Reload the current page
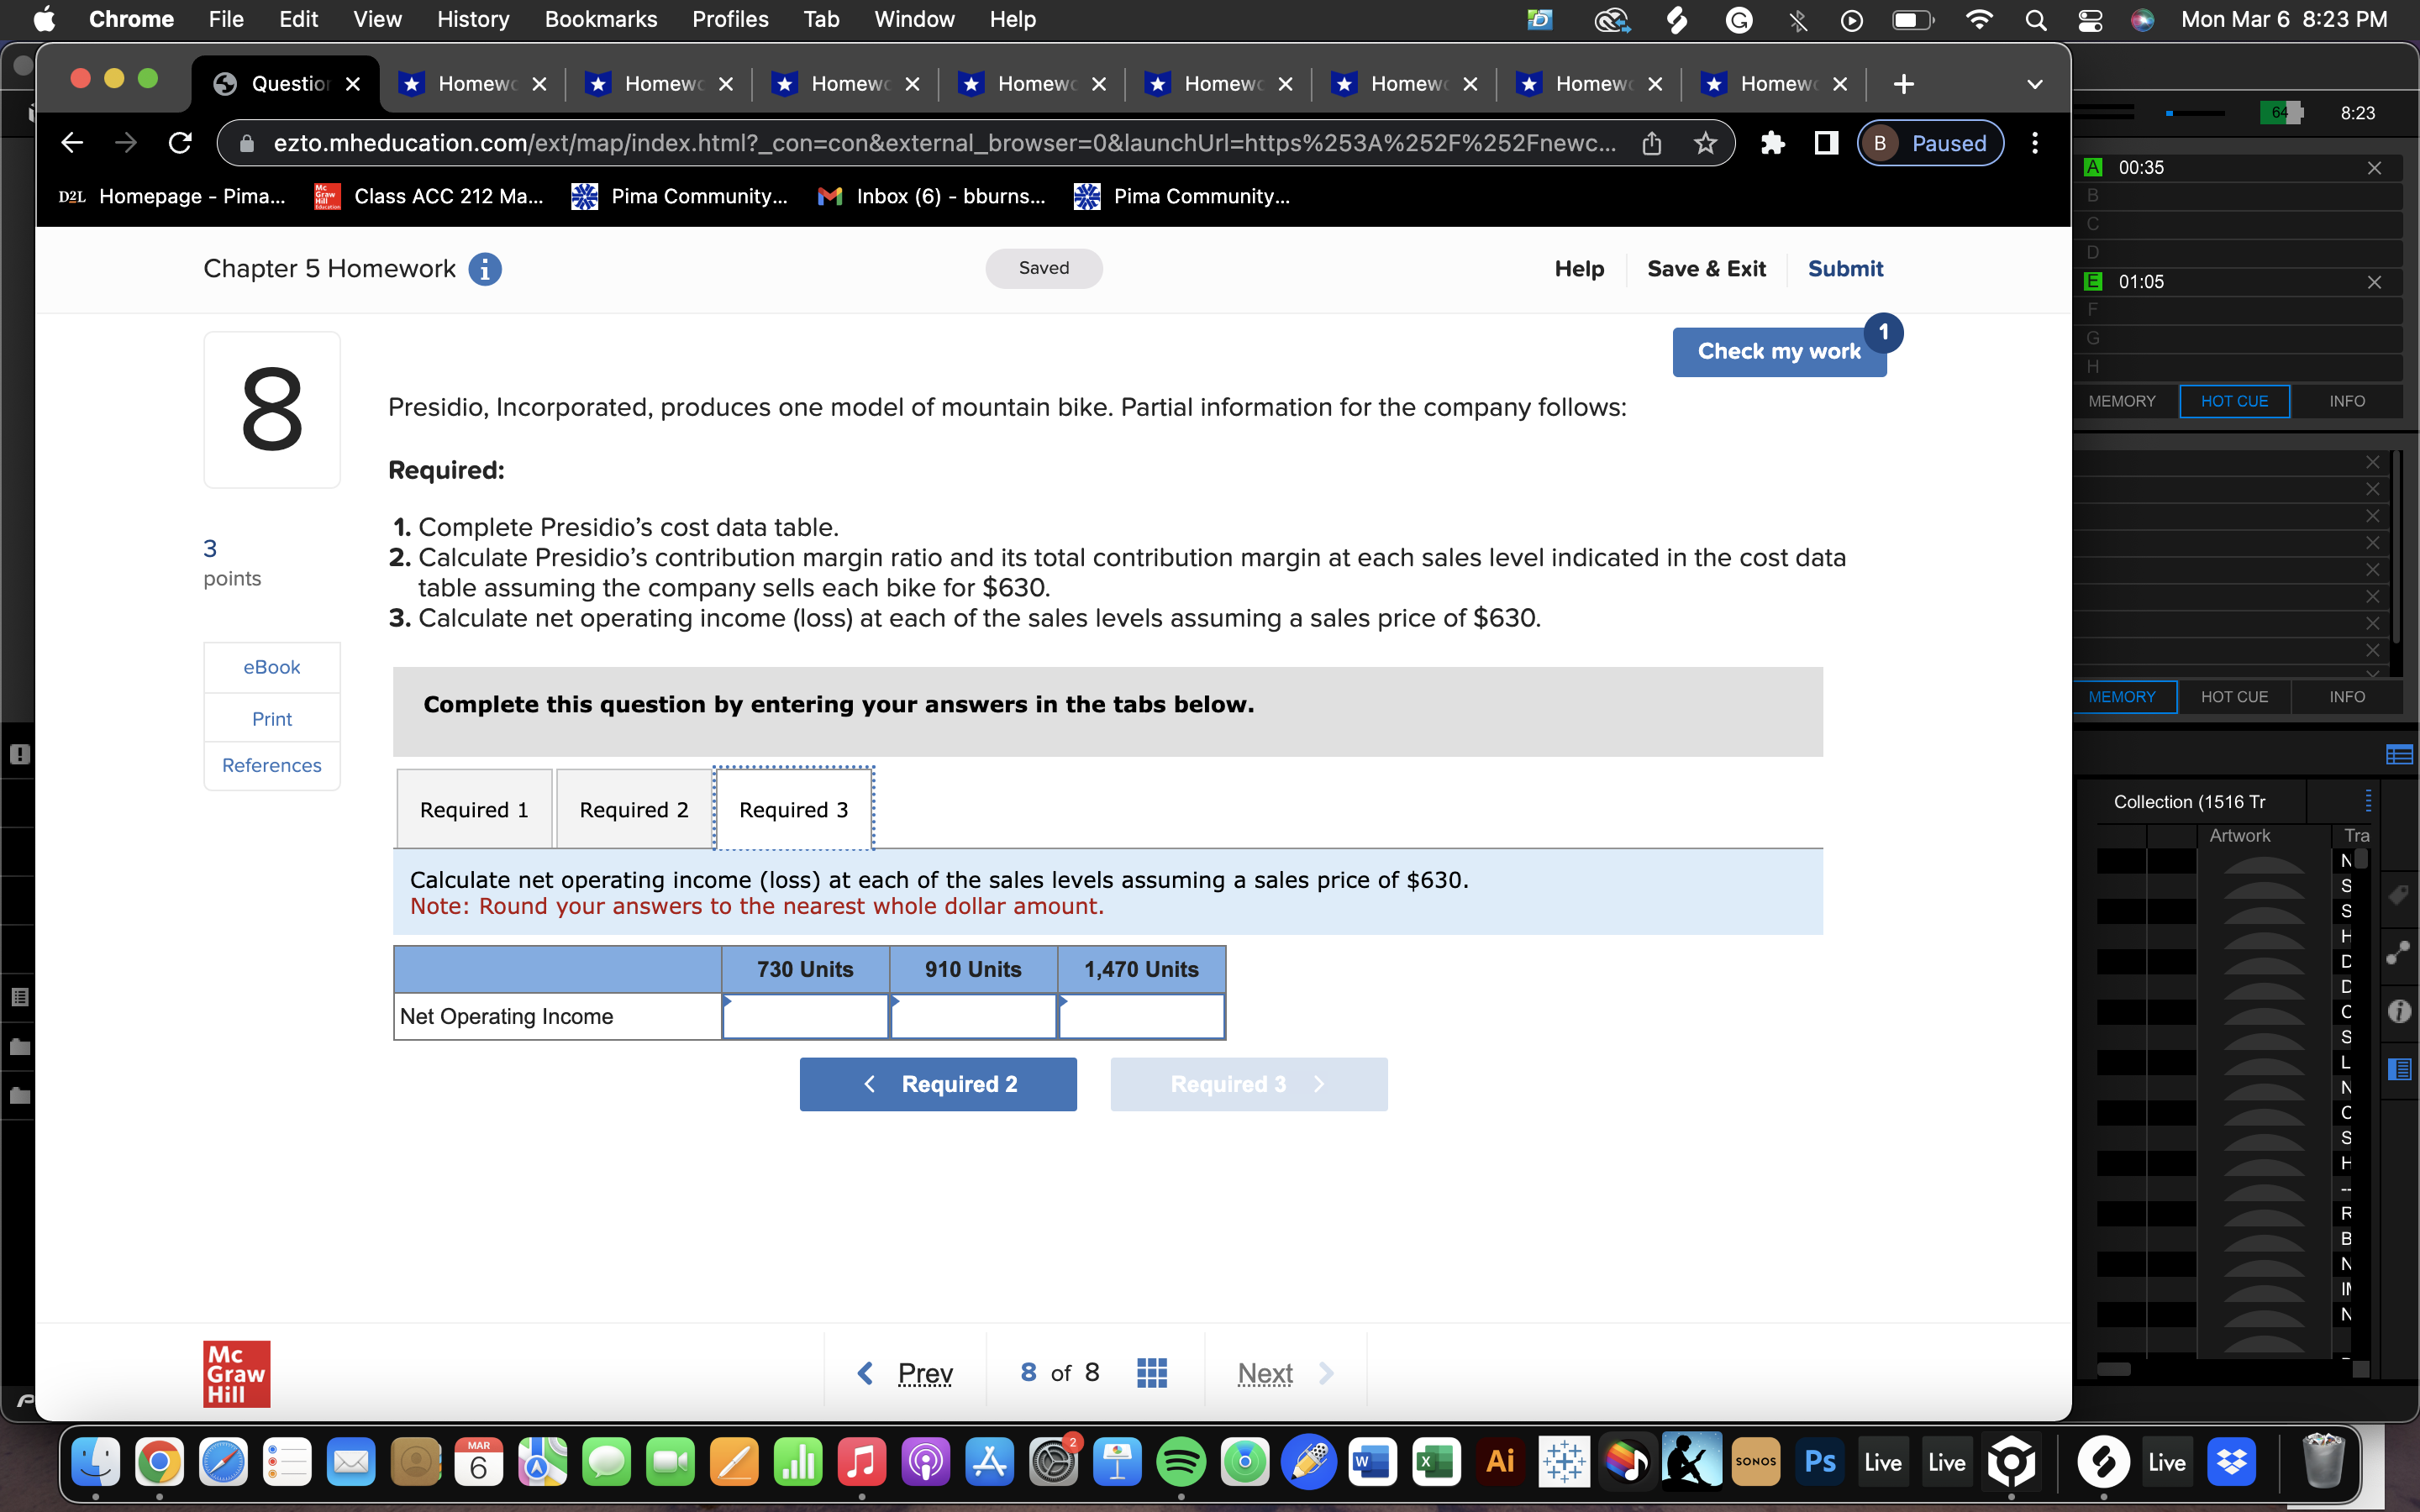Screen dimensions: 2420x1512 coord(180,144)
